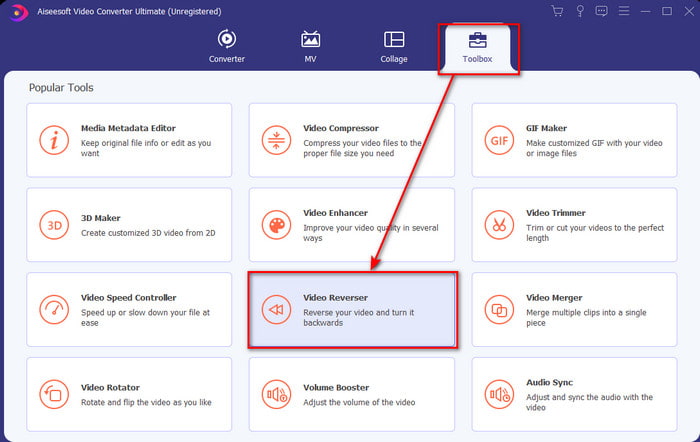Click the Audio Sync icon
The width and height of the screenshot is (700, 442).
499,394
